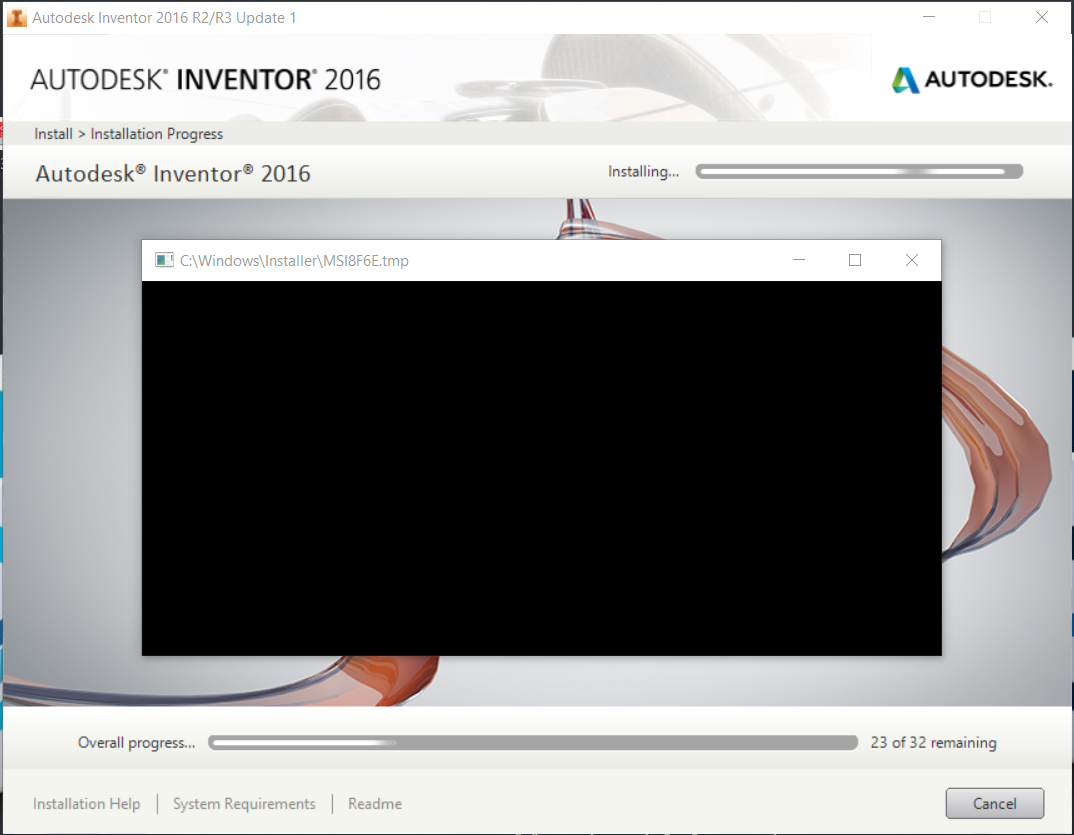The height and width of the screenshot is (835, 1074).
Task: Maximize the MSI8F6E.tmp console window
Action: point(855,260)
